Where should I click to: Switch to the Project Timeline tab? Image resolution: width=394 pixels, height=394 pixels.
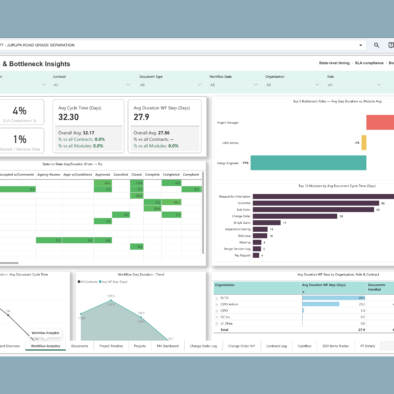pyautogui.click(x=111, y=346)
